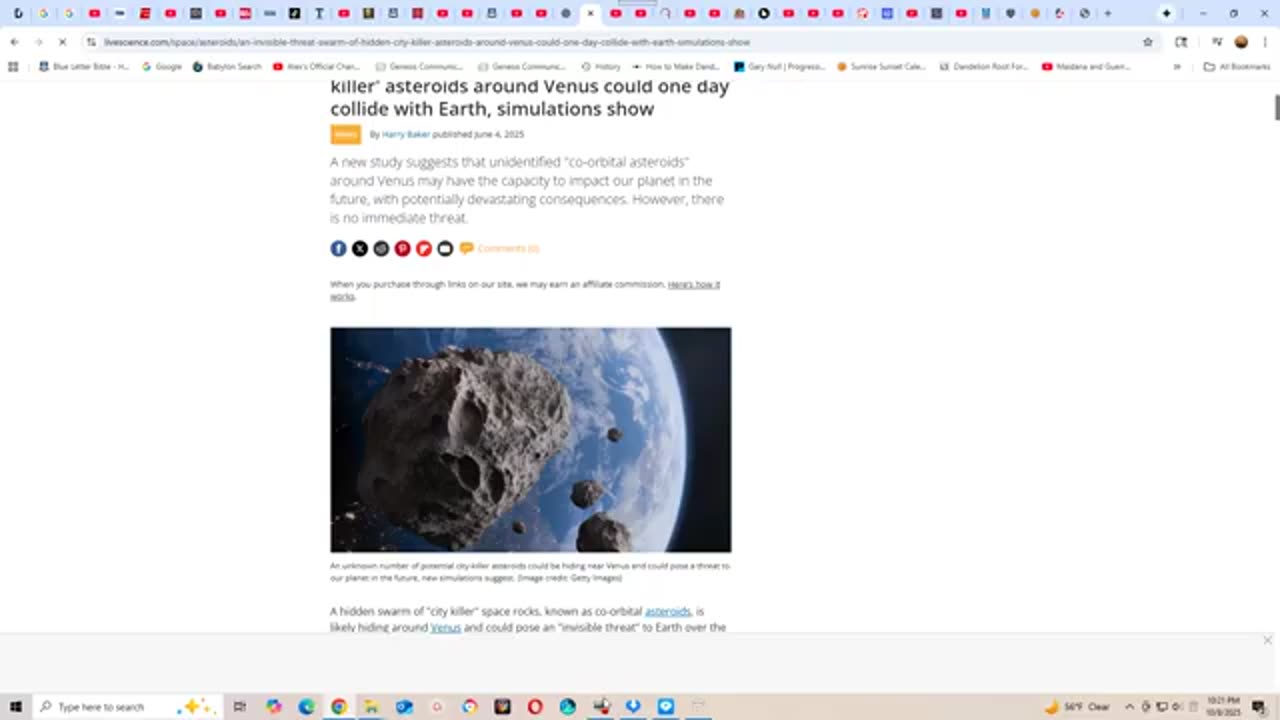Viewport: 1280px width, 720px height.
Task: Open Chrome extensions puzzle icon
Action: tap(1181, 42)
